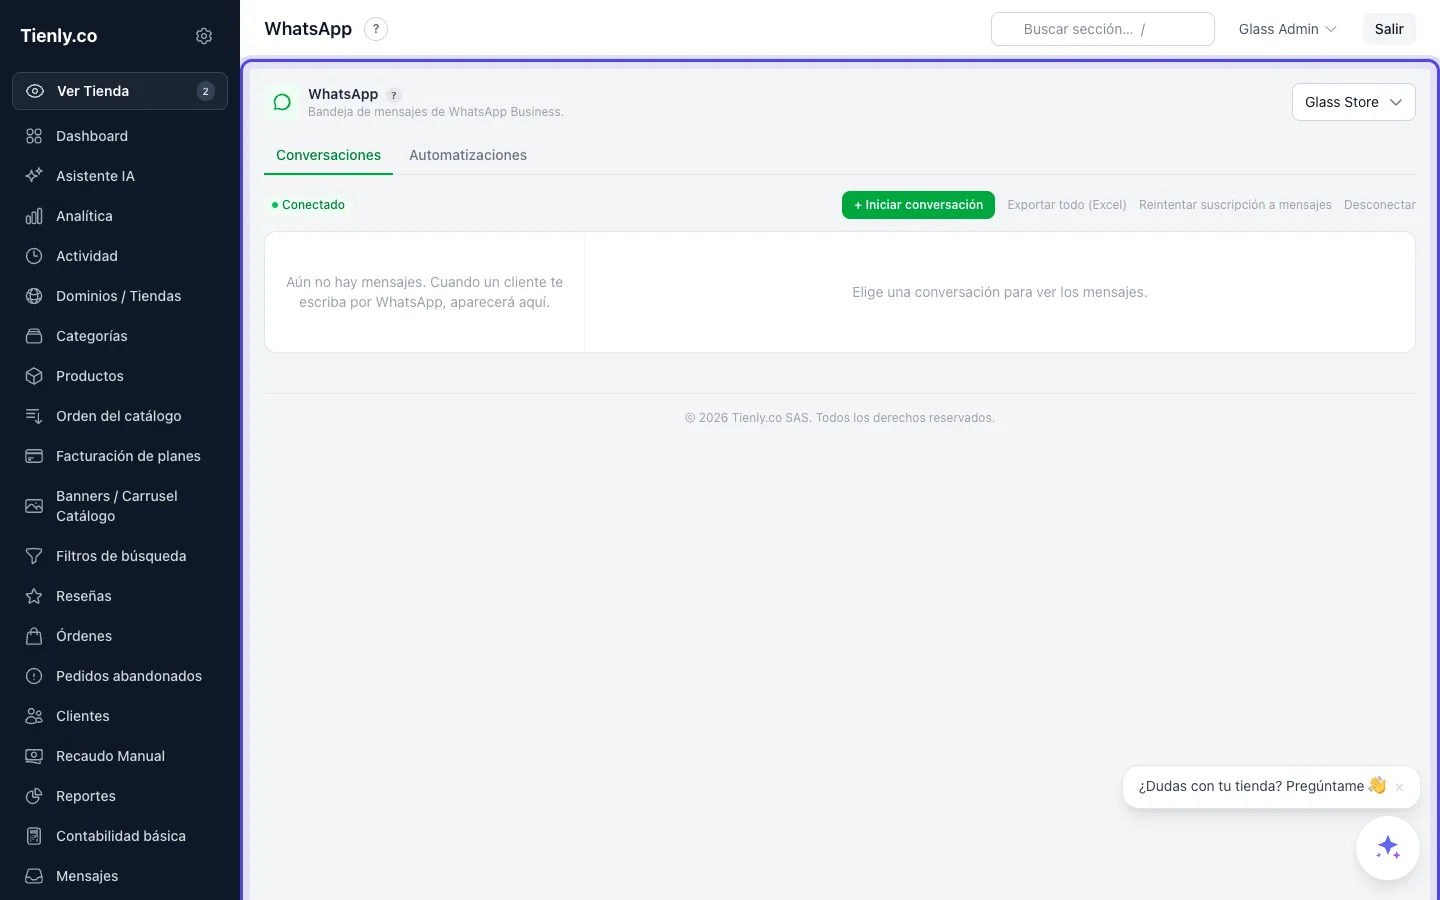Screen dimensions: 1440x900
Task: Click the Reseñas star icon
Action: pyautogui.click(x=34, y=596)
